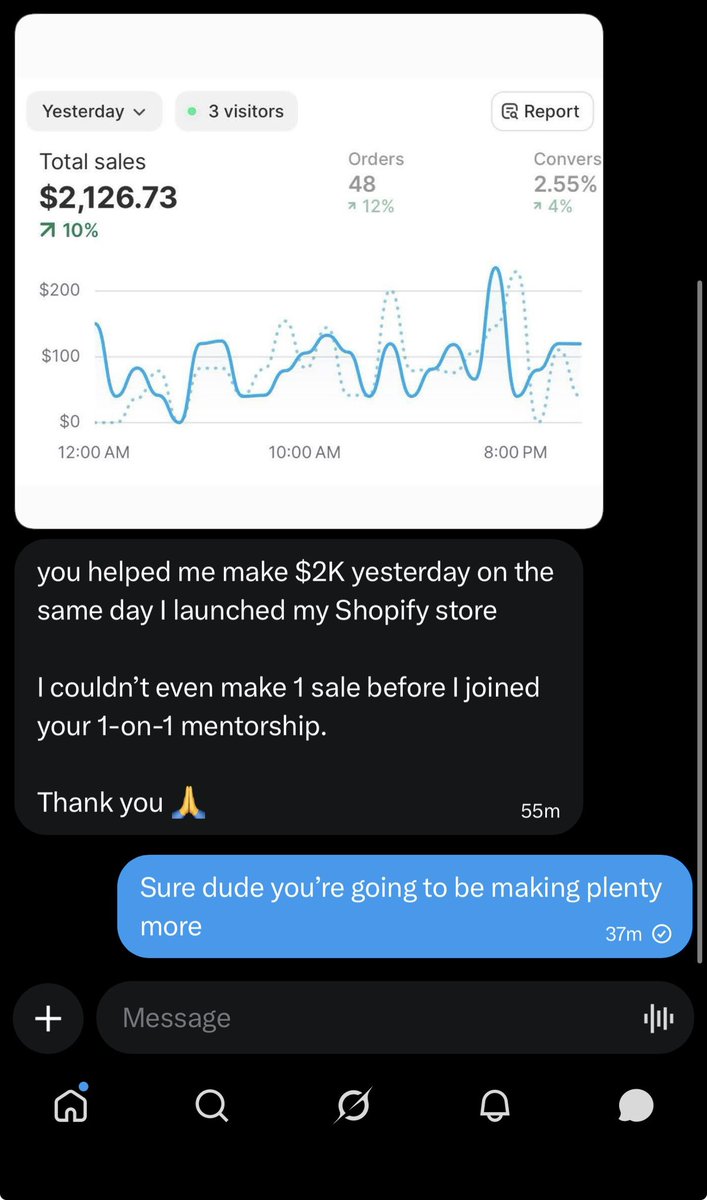Select the blue sent reply bubble
This screenshot has width=707, height=1200.
click(x=405, y=906)
